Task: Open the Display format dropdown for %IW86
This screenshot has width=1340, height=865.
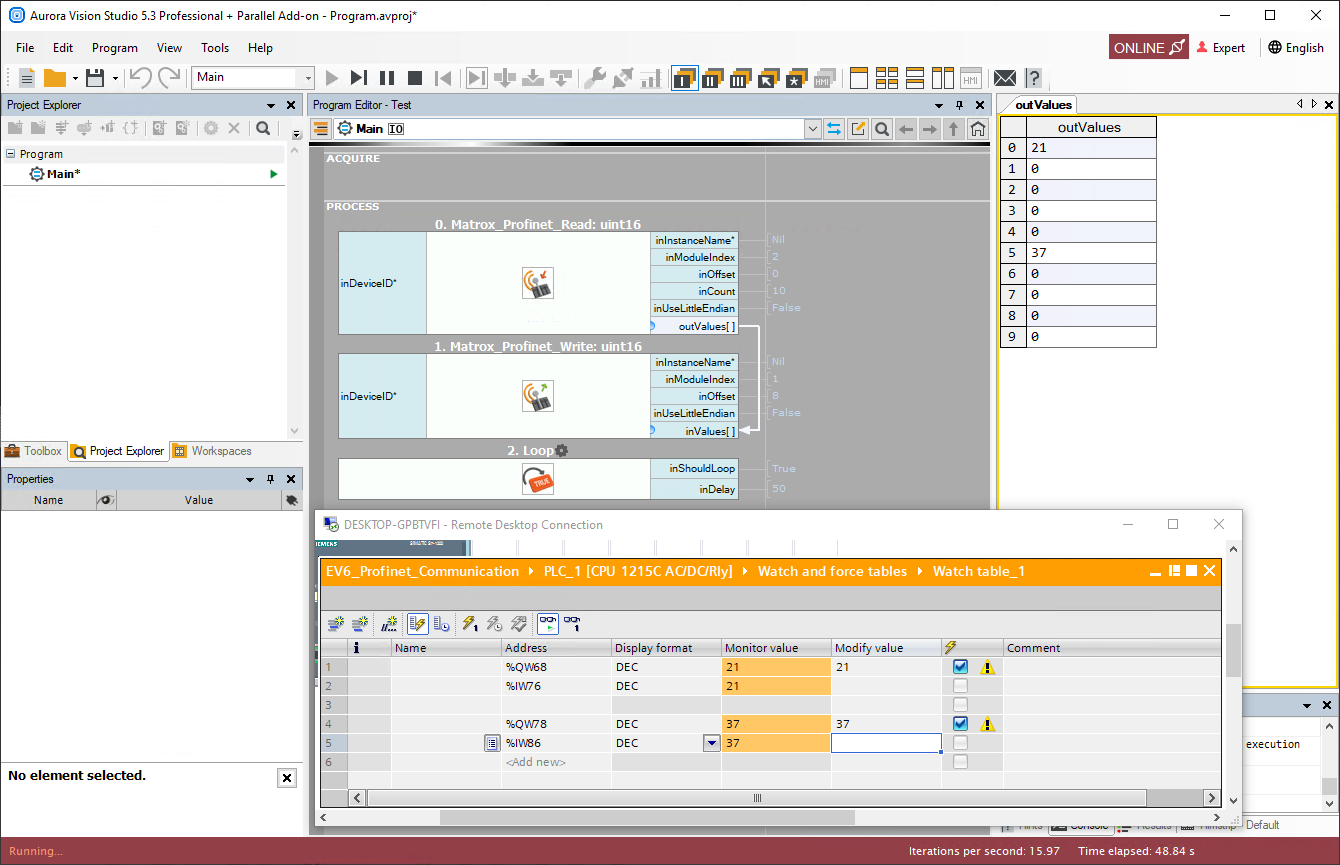Action: click(711, 743)
